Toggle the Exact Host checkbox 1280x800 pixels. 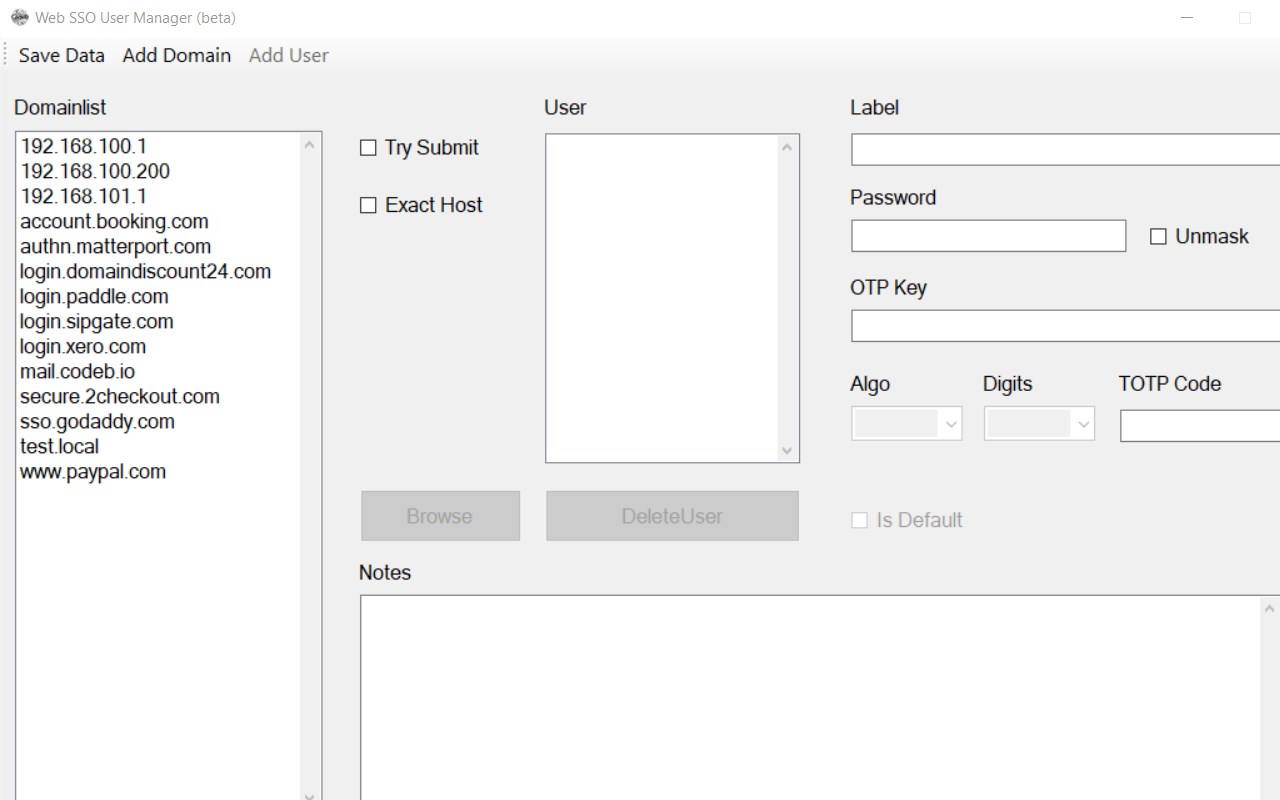[x=368, y=205]
